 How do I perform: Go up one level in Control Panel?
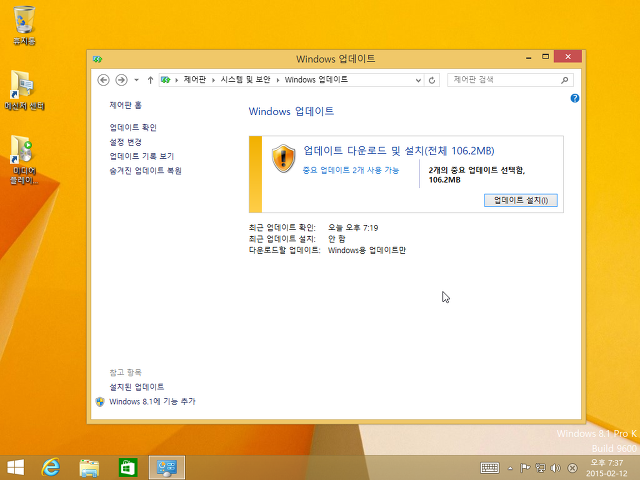pos(150,80)
